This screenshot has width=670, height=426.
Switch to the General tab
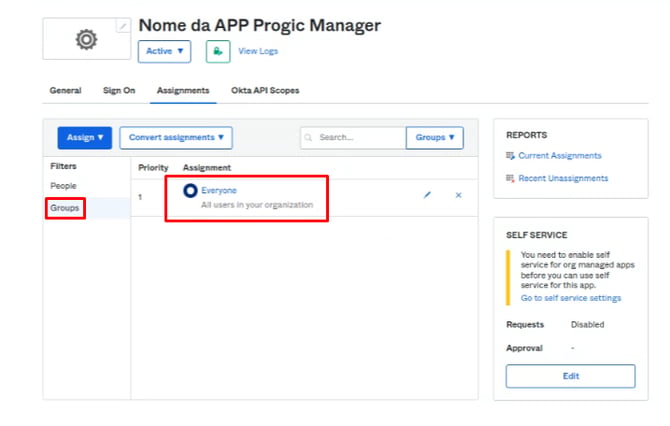65,91
